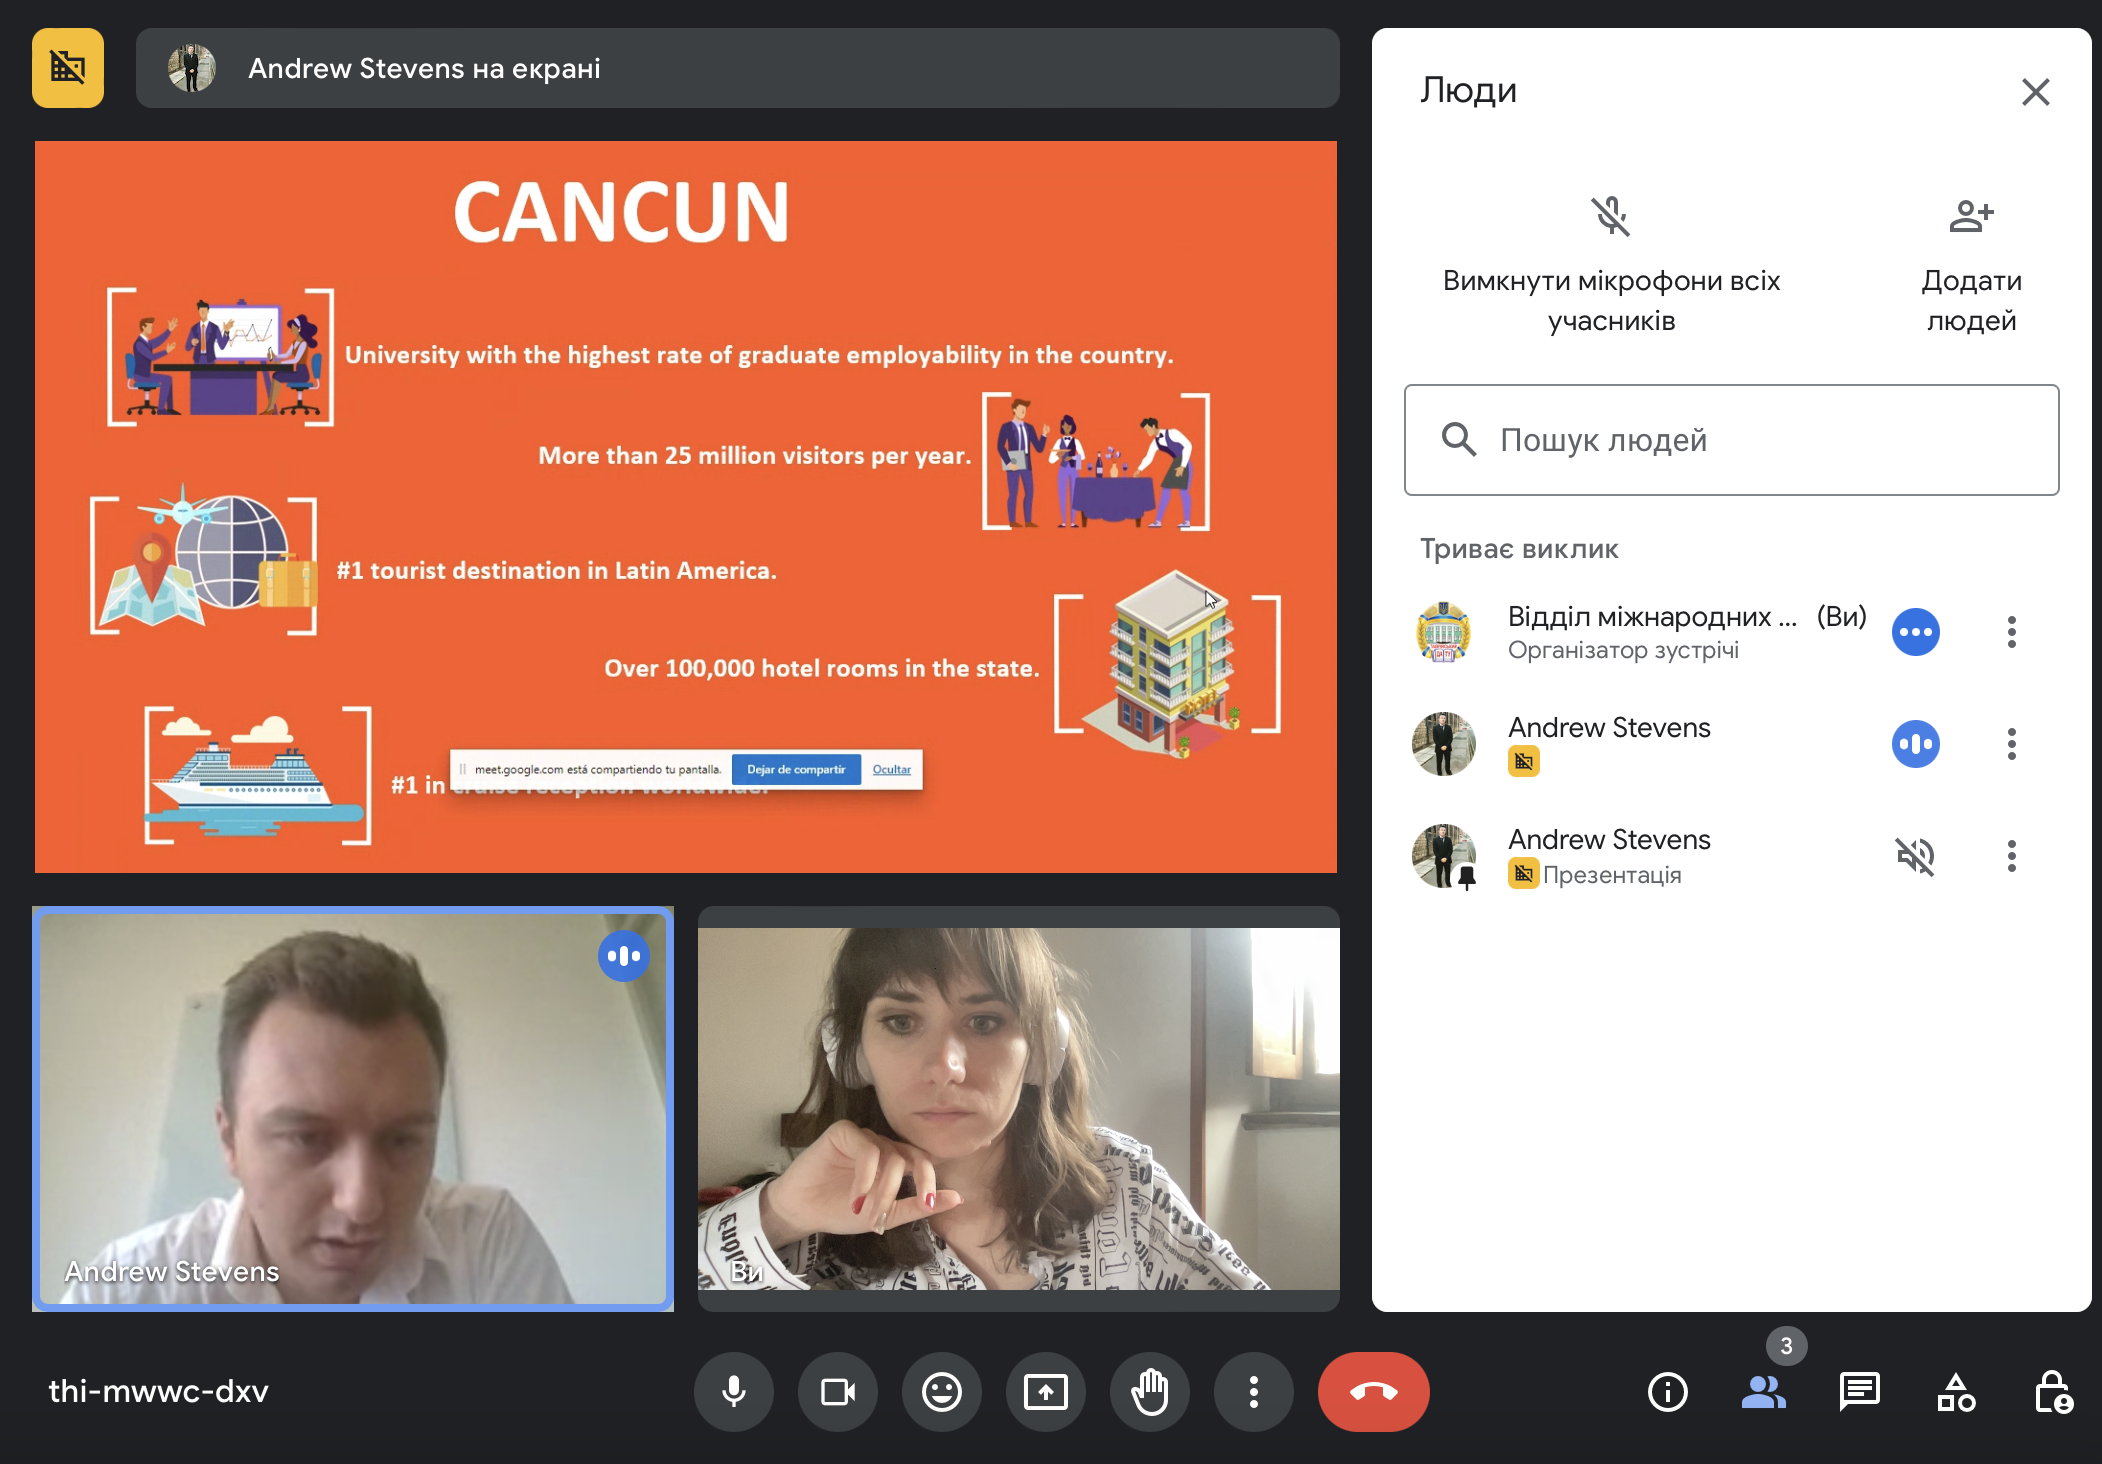Toggle the people panel icon
Image resolution: width=2102 pixels, height=1464 pixels.
[1763, 1391]
